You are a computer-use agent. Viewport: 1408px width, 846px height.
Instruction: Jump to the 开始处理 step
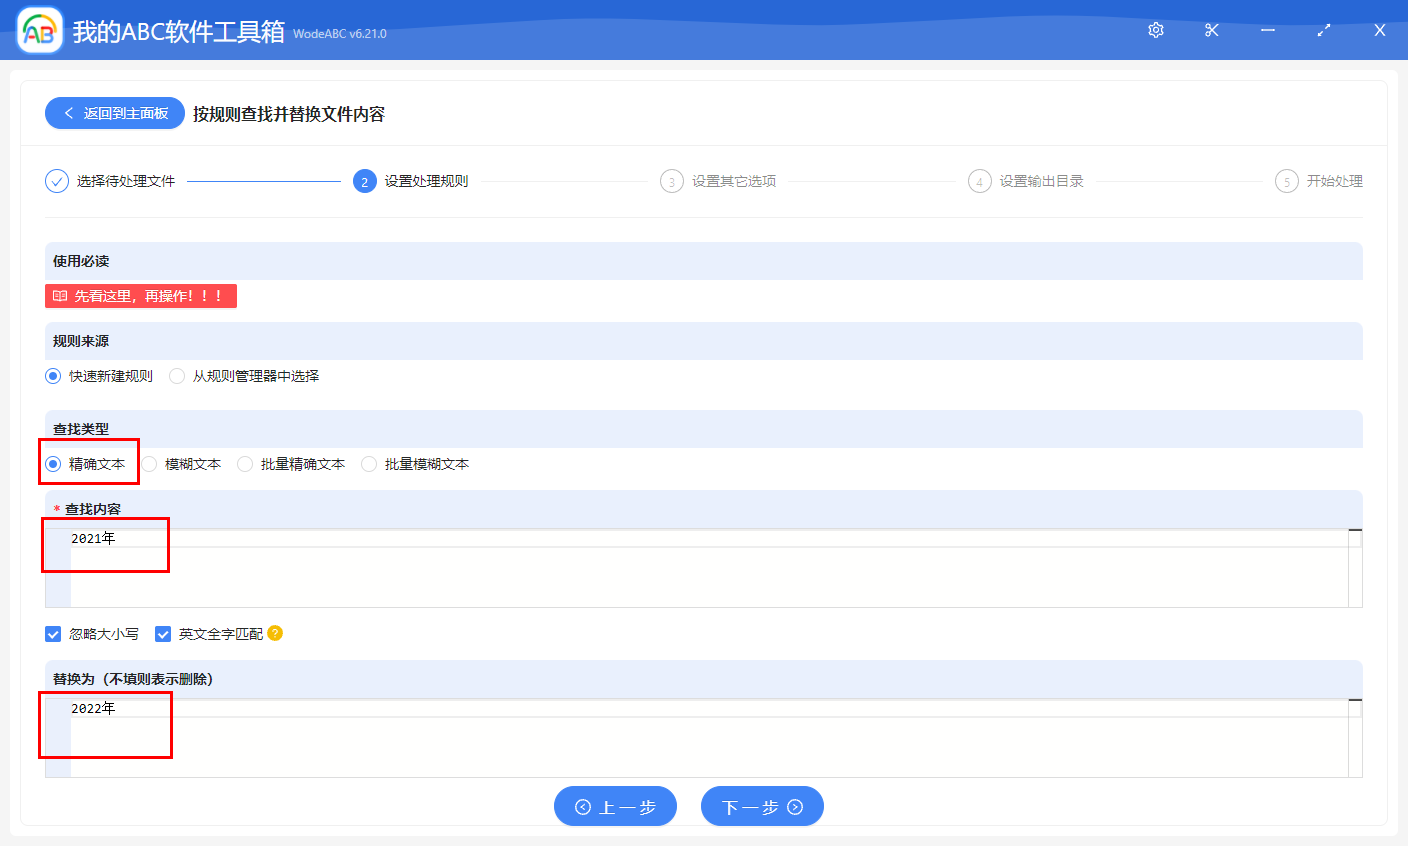click(x=1287, y=181)
